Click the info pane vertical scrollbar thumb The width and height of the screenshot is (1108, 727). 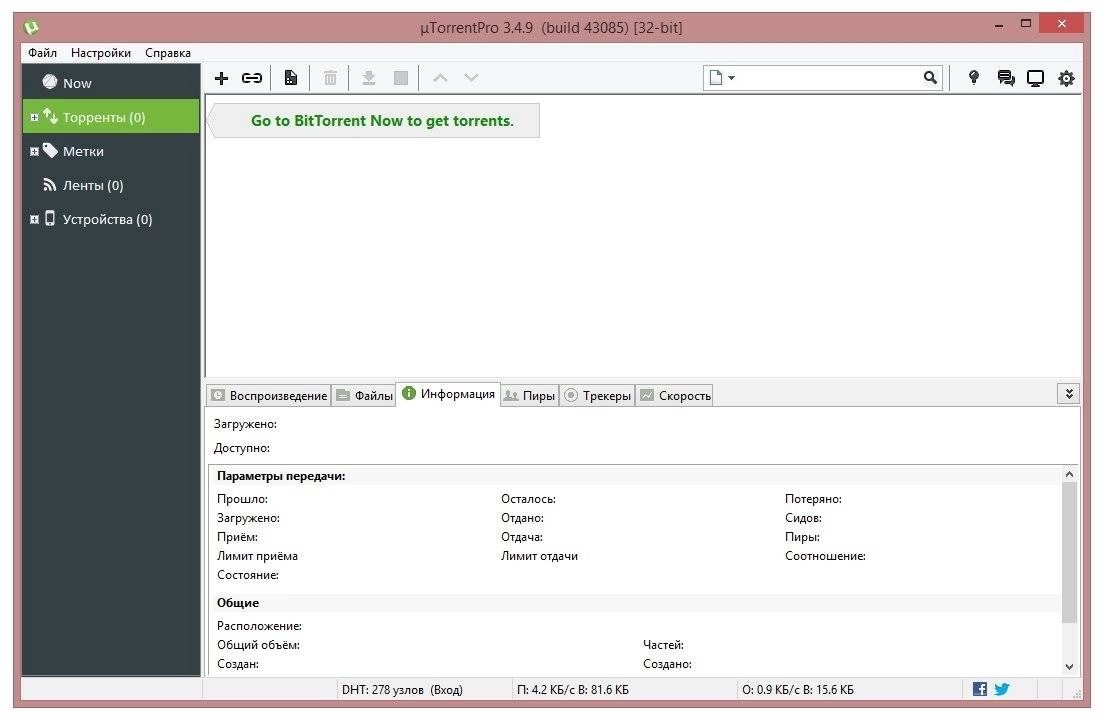click(1069, 552)
